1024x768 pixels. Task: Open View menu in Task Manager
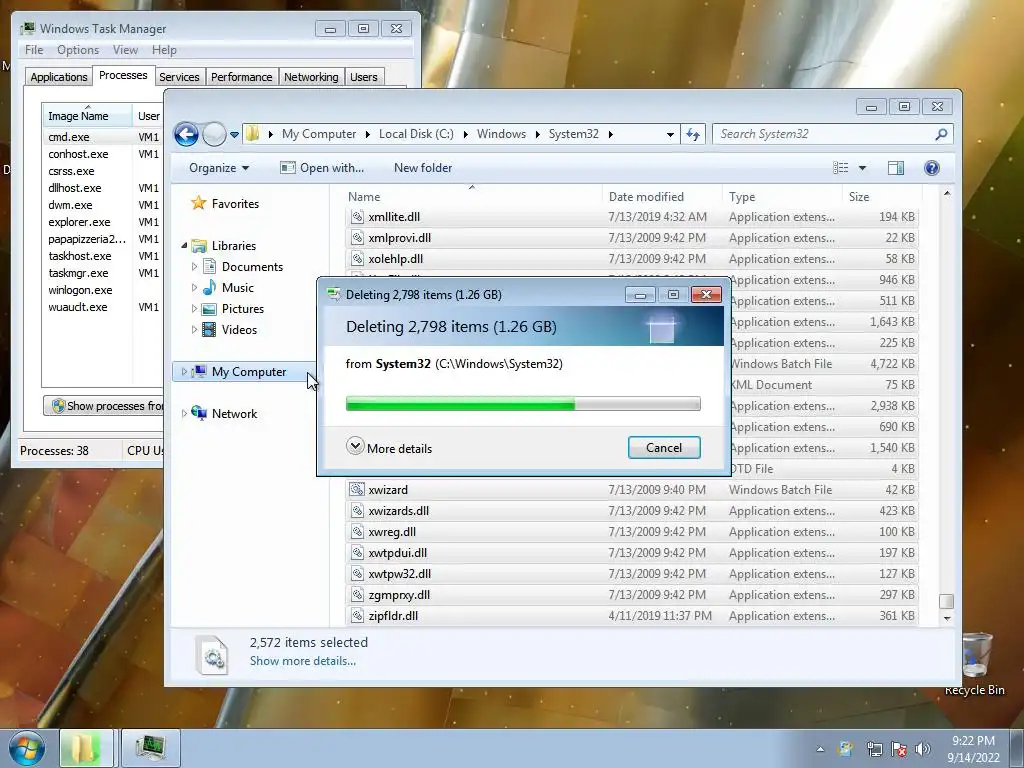(125, 50)
